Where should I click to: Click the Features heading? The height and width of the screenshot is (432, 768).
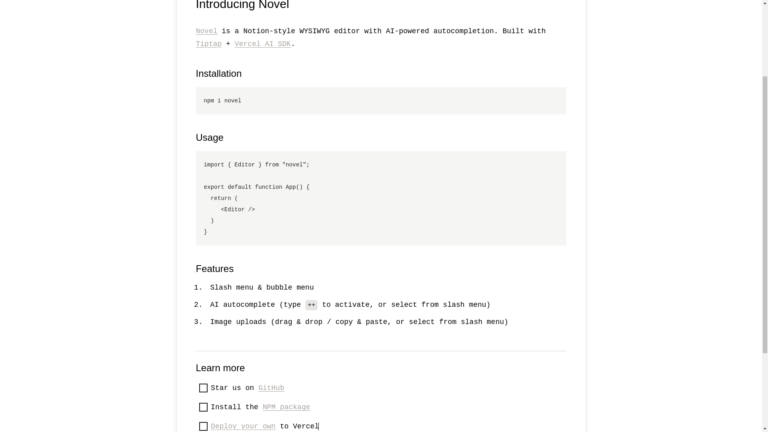click(214, 269)
